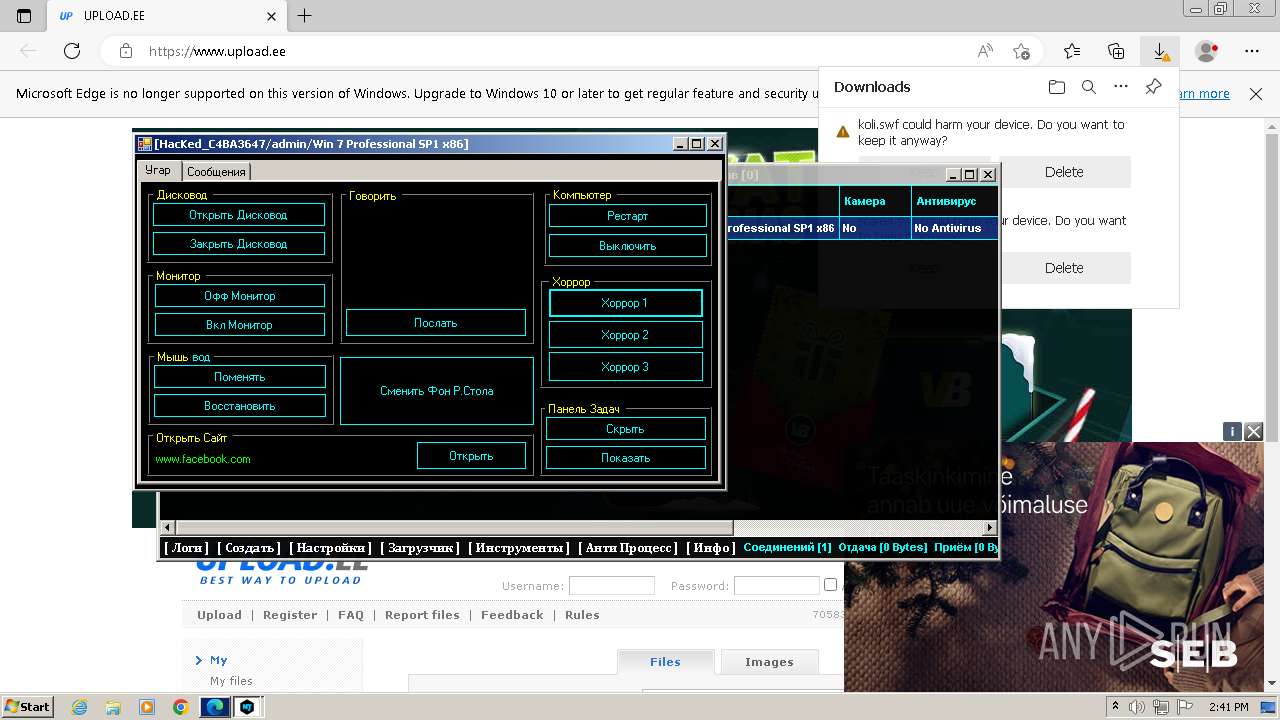Screen dimensions: 1280x720
Task: Click Показать under Панель Задач
Action: click(626, 458)
